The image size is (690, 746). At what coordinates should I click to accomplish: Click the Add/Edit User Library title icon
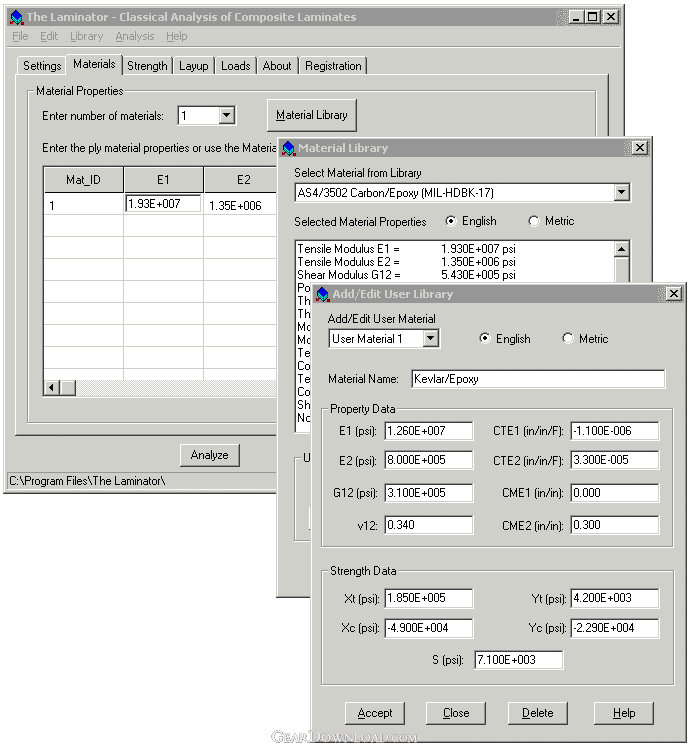(323, 294)
